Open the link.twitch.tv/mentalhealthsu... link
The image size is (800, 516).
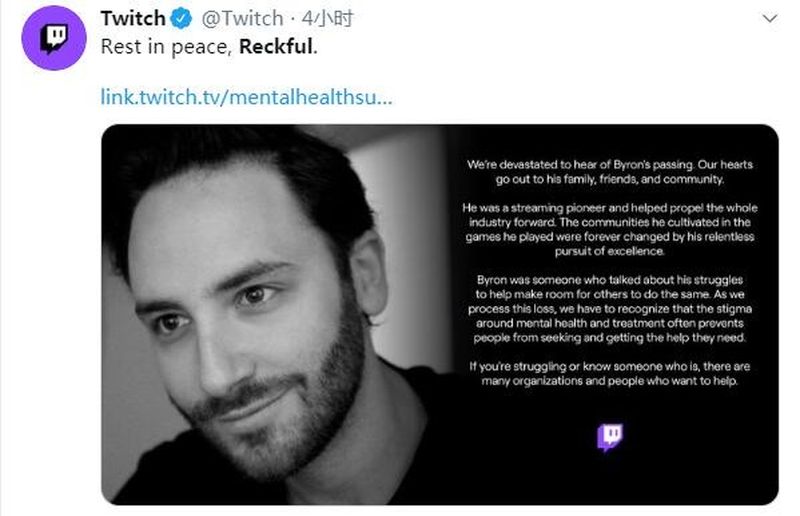(246, 96)
